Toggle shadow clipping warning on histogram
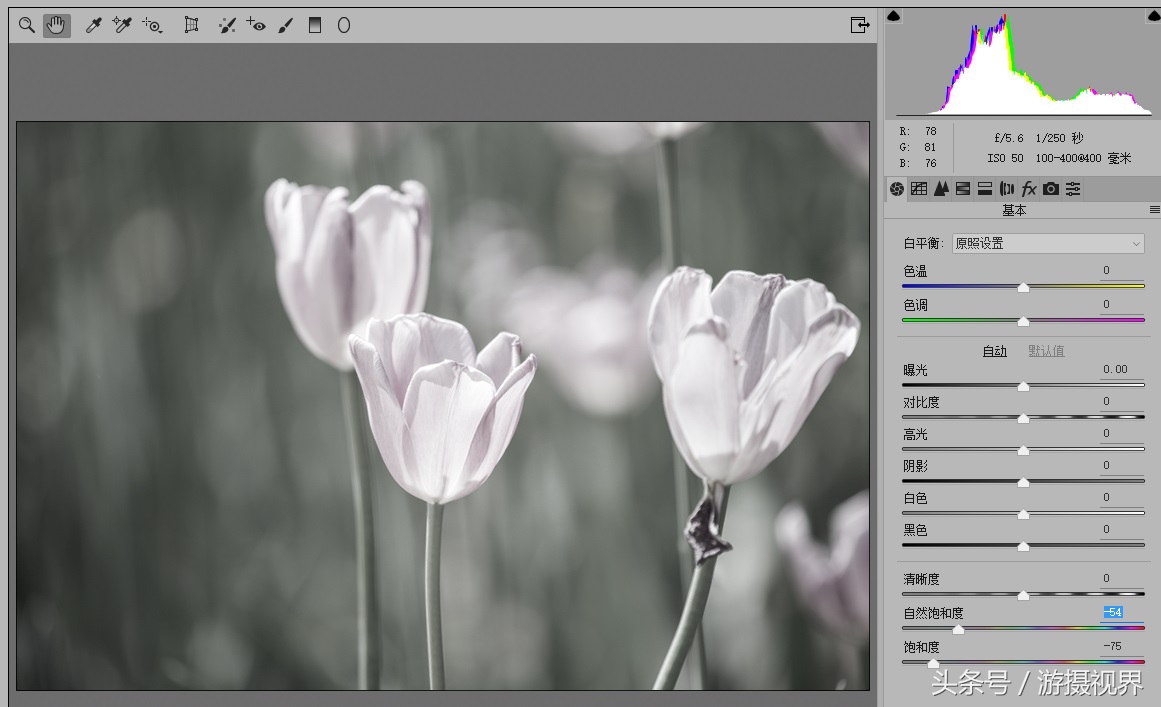 [894, 16]
